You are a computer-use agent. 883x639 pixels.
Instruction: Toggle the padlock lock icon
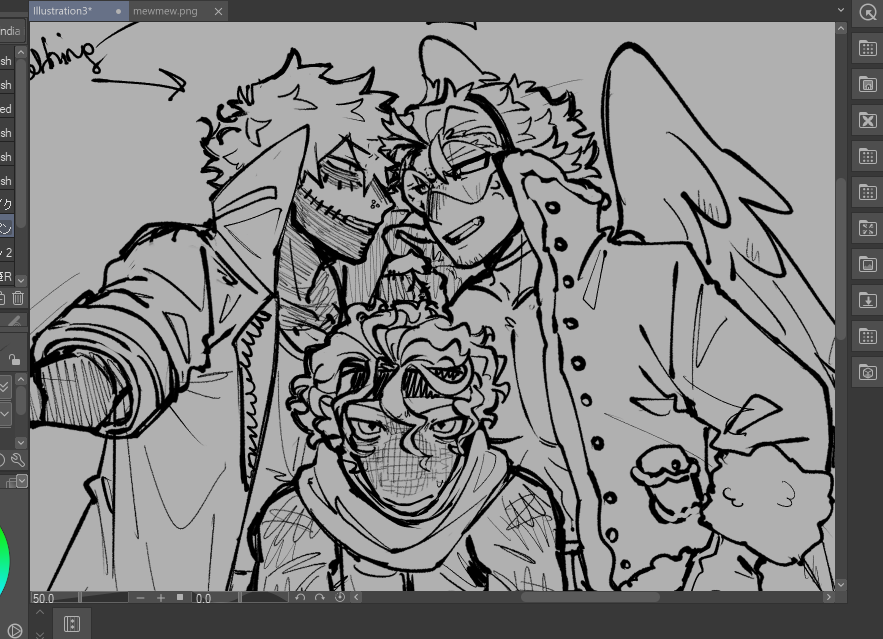point(14,359)
